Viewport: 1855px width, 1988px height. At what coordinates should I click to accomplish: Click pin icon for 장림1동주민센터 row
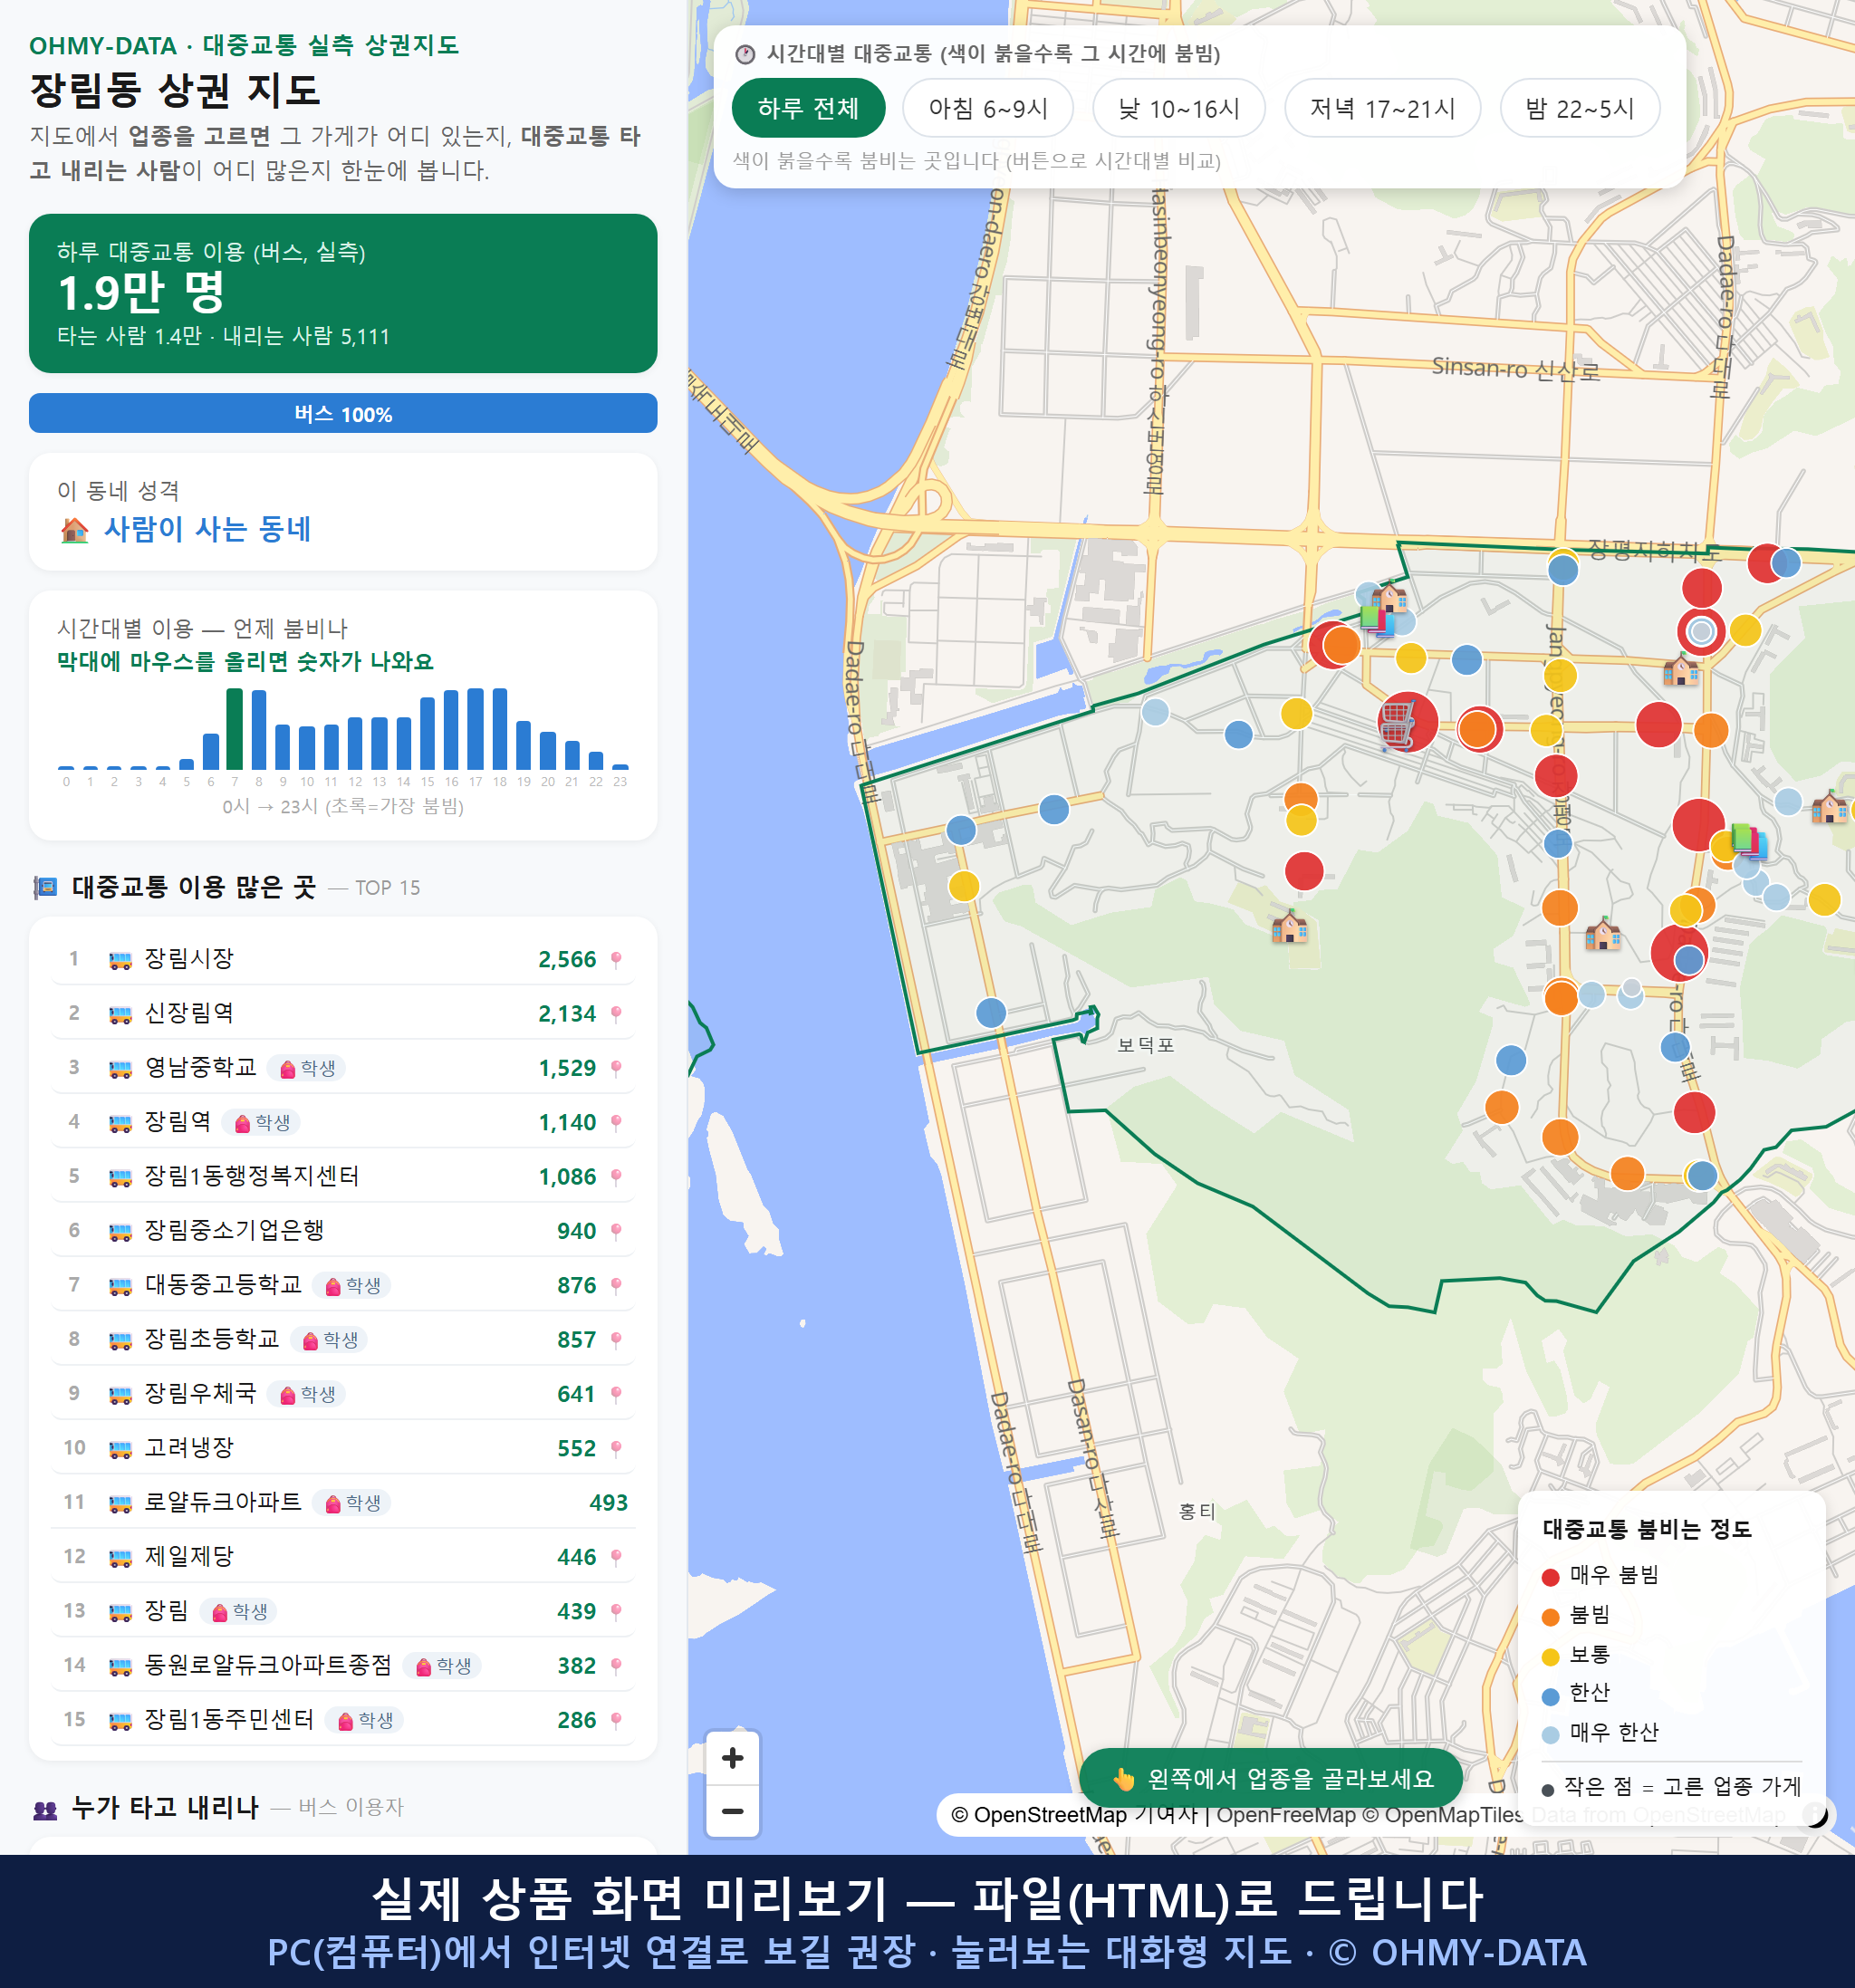(616, 1720)
